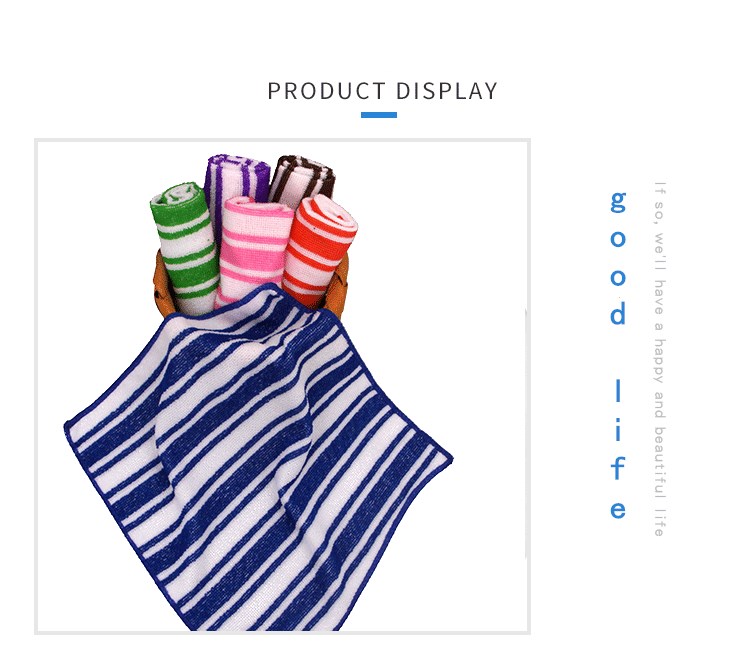The image size is (750, 662).
Task: Click the blue letter i in life
Action: [x=618, y=429]
